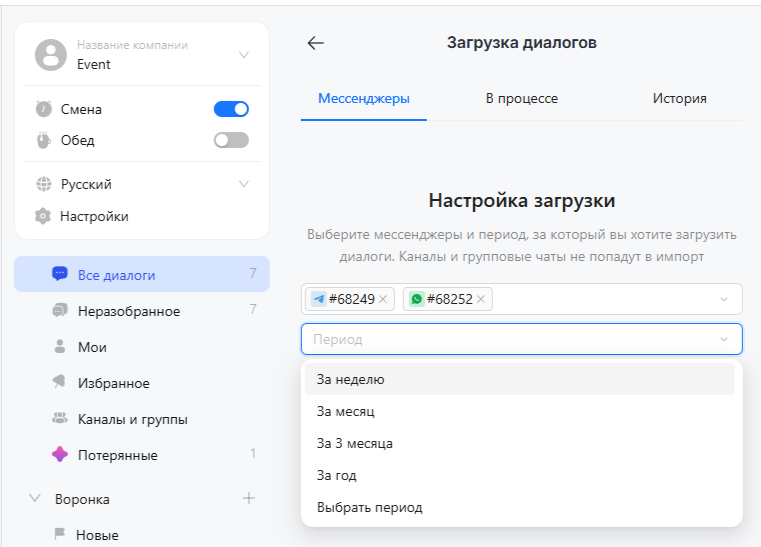Image resolution: width=761 pixels, height=547 pixels.
Task: Click the Период input field
Action: [x=510, y=339]
